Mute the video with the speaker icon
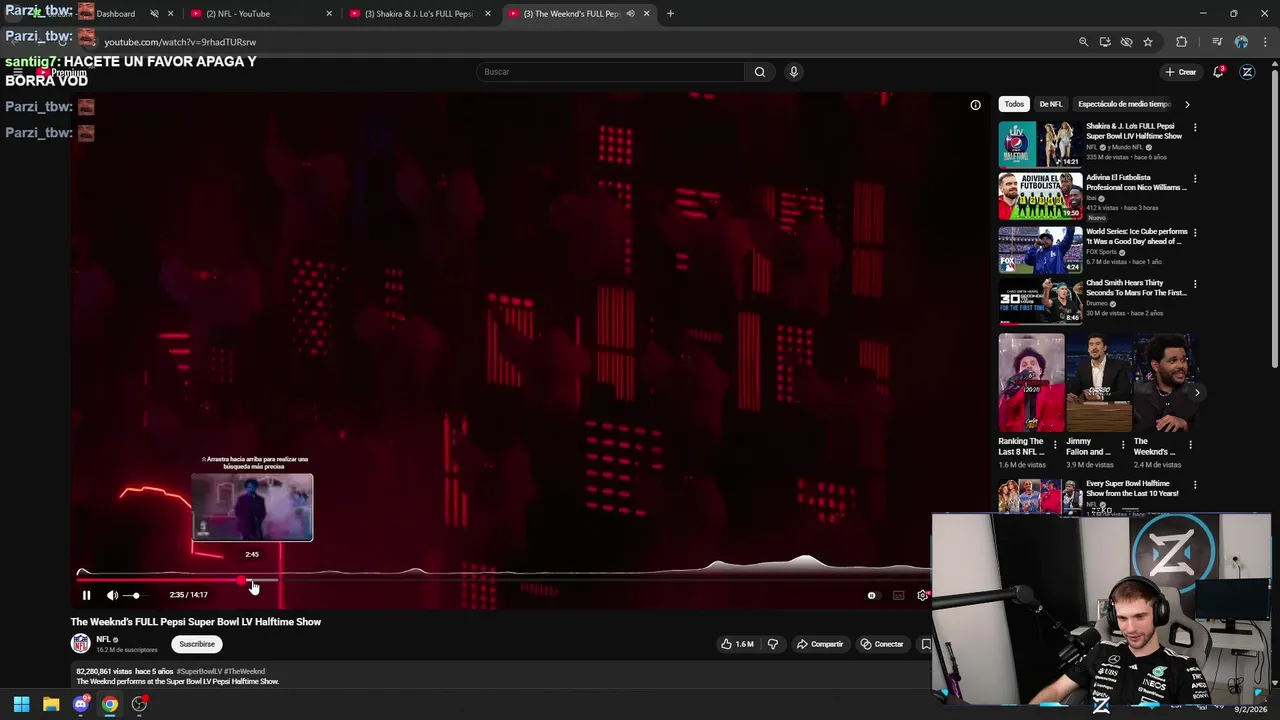Image resolution: width=1280 pixels, height=720 pixels. click(112, 595)
